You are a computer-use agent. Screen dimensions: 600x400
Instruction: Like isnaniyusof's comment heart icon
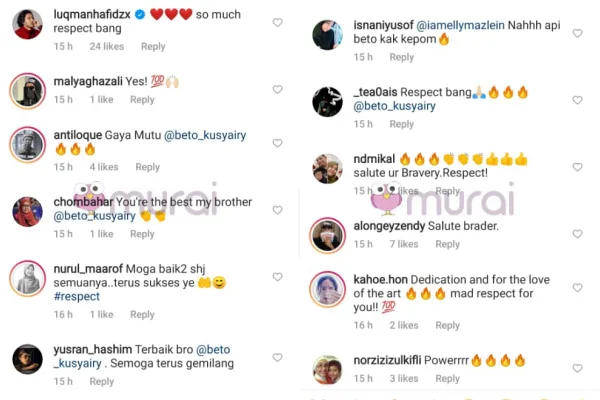click(577, 33)
